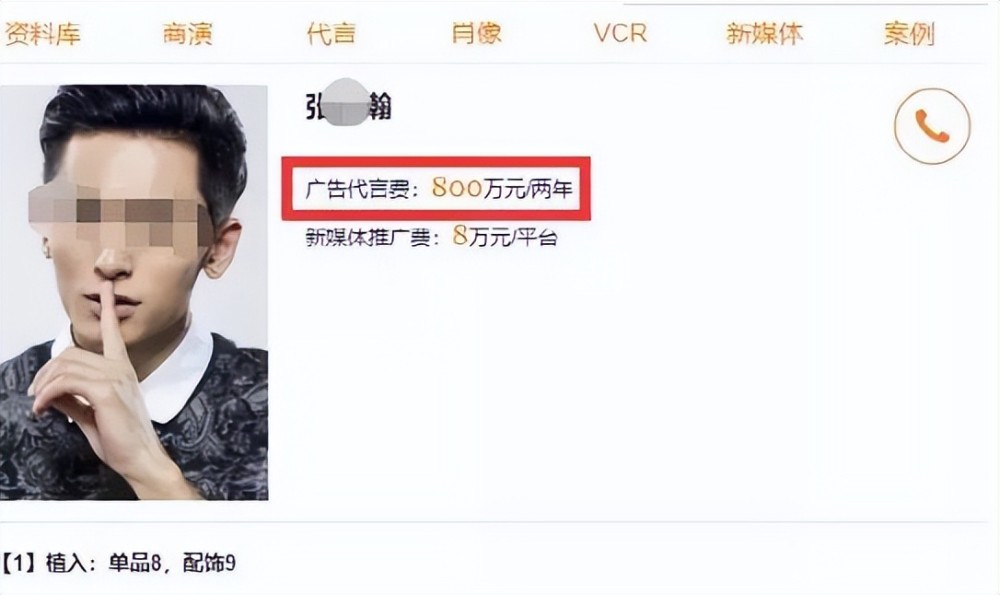The image size is (1000, 595).
Task: Click the 单品8 text
Action: [135, 563]
